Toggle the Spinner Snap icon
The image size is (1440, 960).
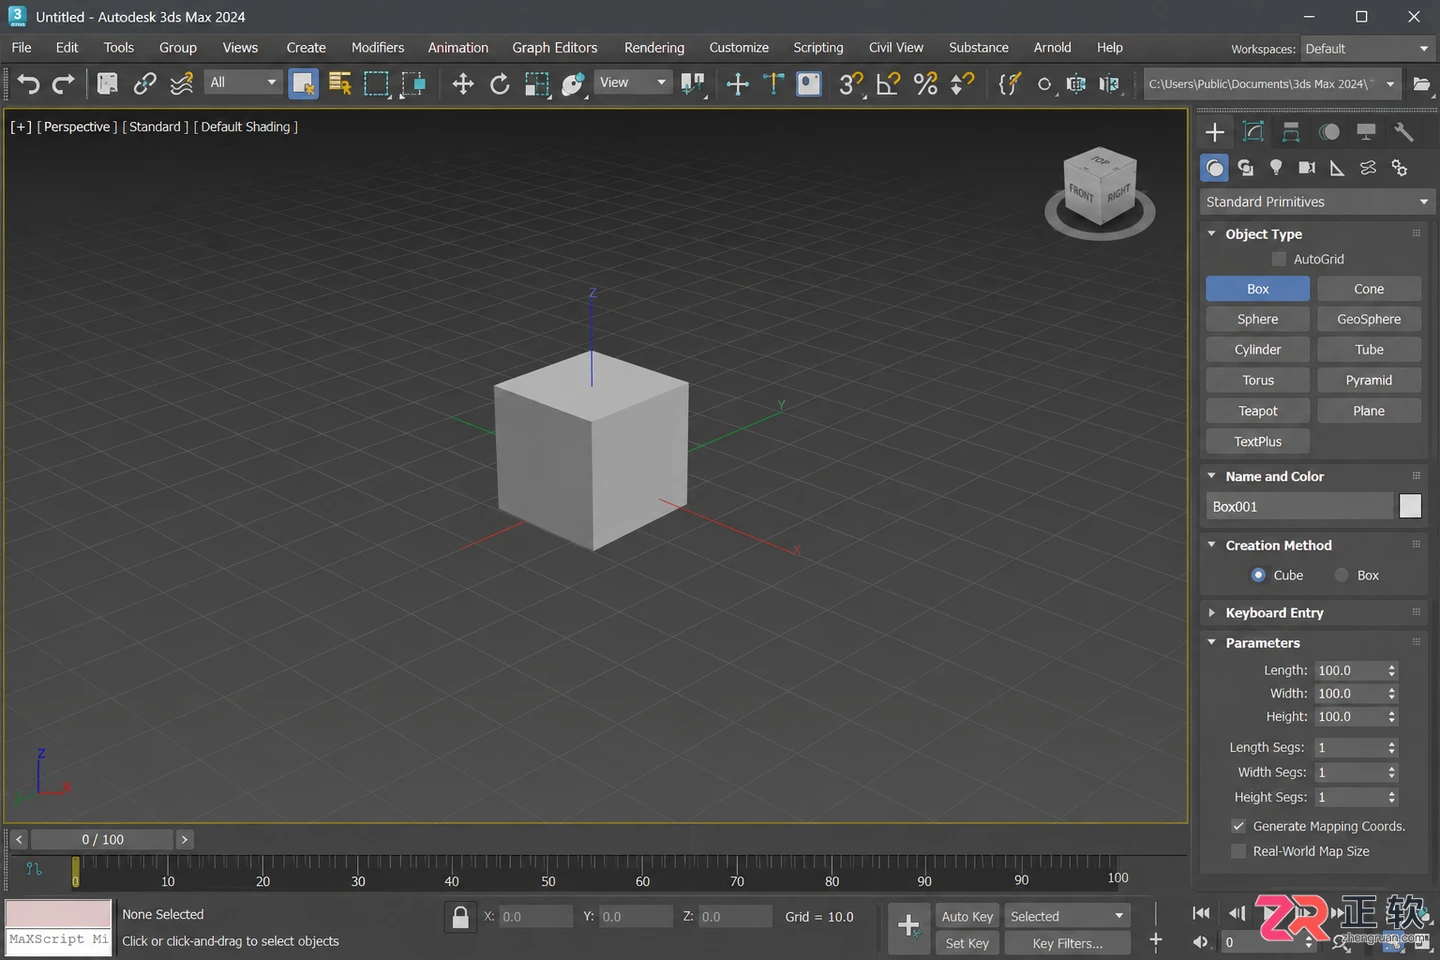point(962,84)
